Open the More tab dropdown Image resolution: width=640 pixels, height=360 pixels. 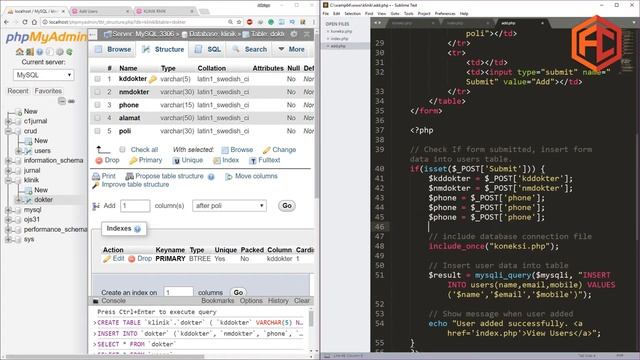[291, 49]
